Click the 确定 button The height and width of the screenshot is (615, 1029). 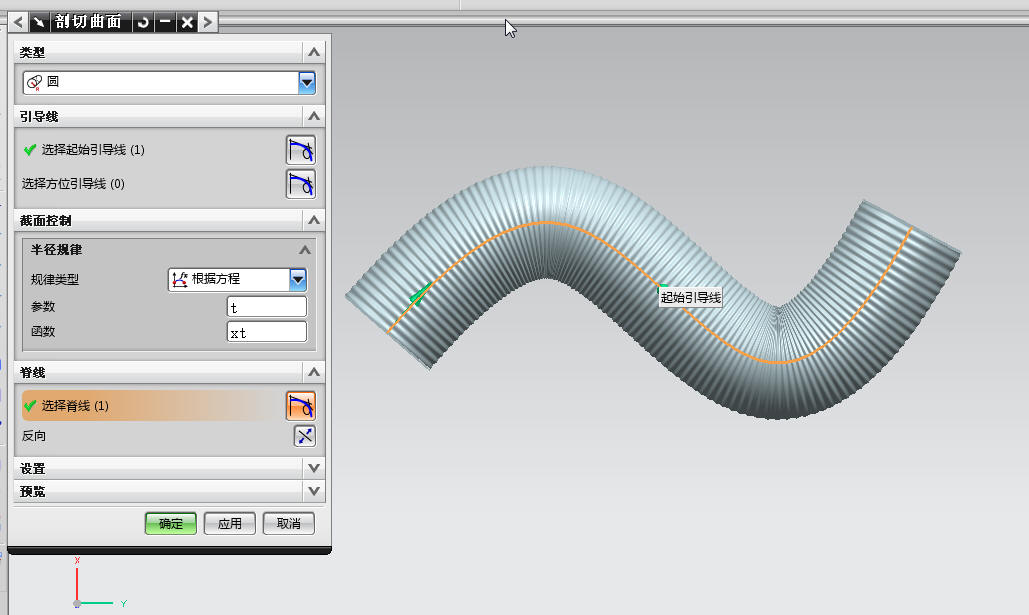(171, 524)
